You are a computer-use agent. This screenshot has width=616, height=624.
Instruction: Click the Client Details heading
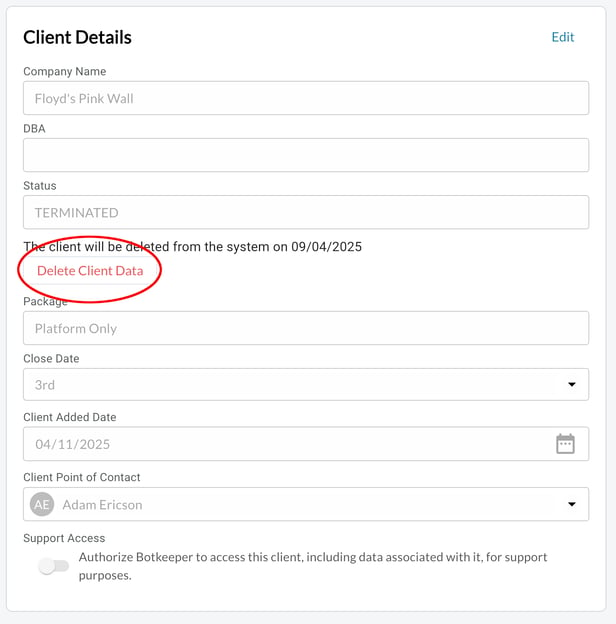77,37
